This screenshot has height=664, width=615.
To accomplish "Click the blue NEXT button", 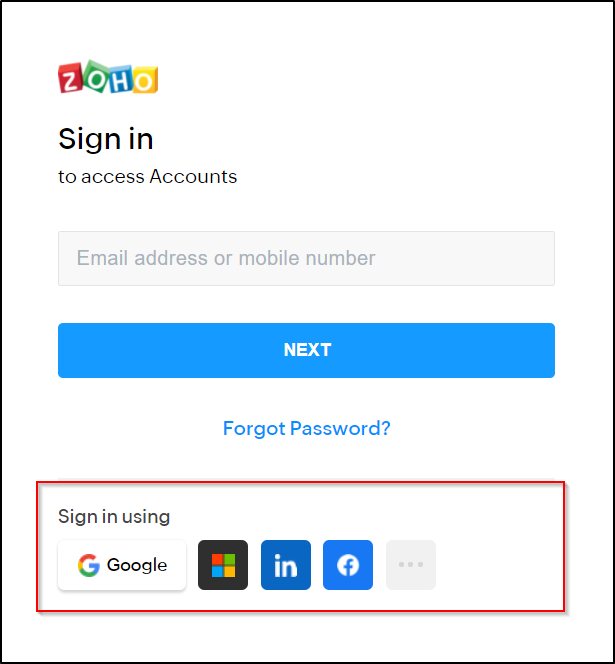I will coord(306,350).
